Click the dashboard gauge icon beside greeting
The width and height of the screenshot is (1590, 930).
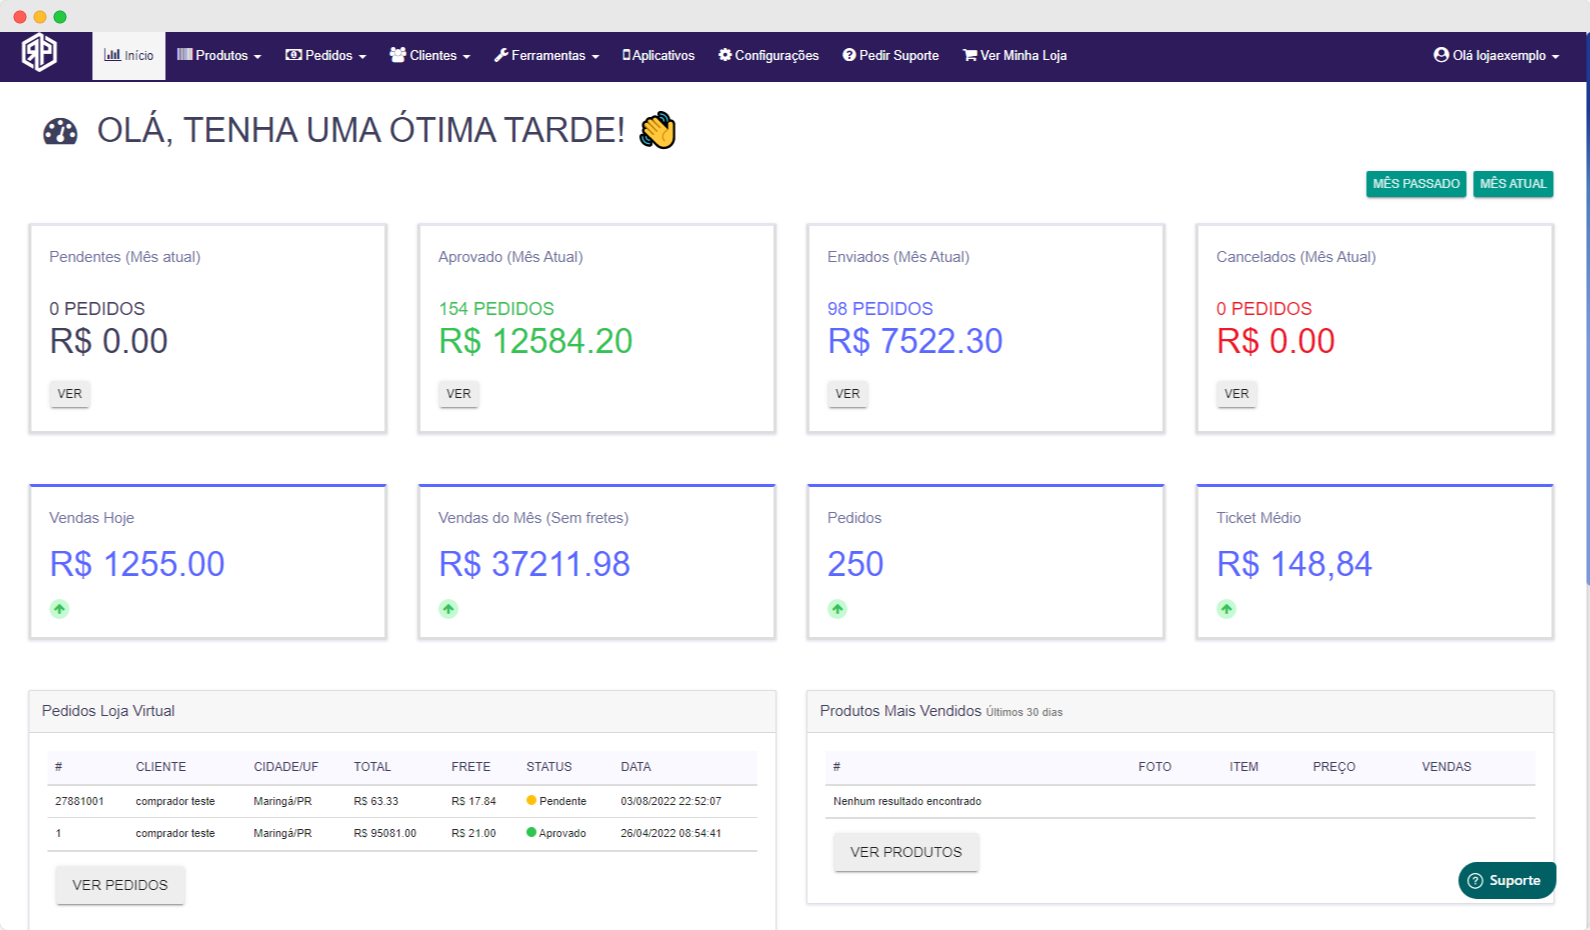click(60, 131)
